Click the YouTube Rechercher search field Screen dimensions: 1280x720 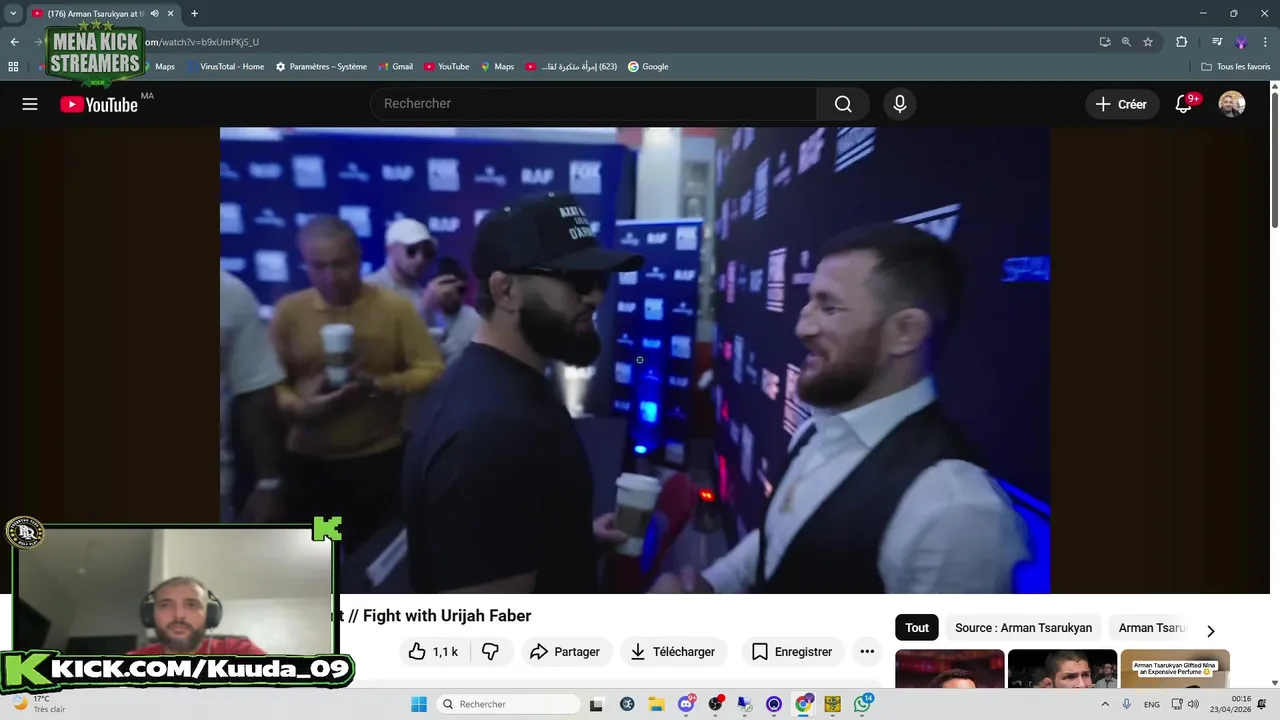[594, 104]
